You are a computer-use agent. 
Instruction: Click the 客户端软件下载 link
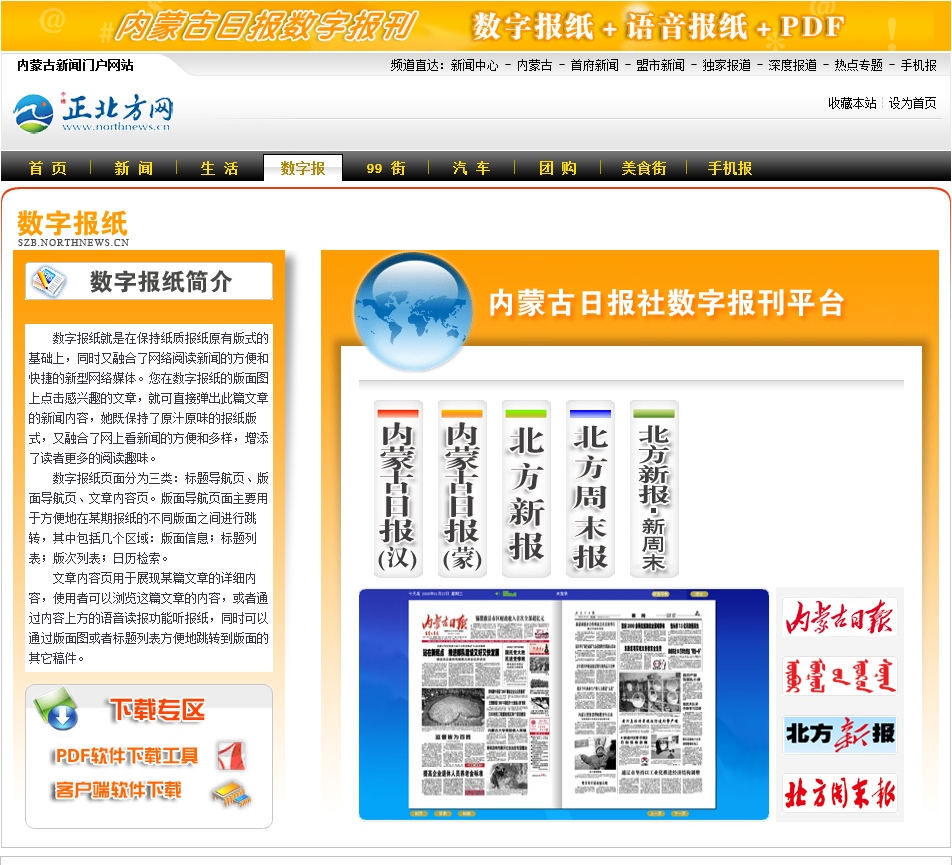[118, 790]
